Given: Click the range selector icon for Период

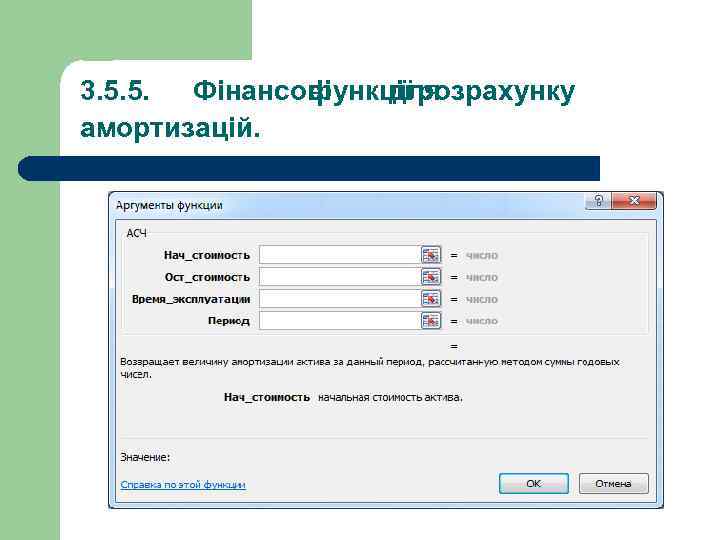Looking at the screenshot, I should click(431, 321).
